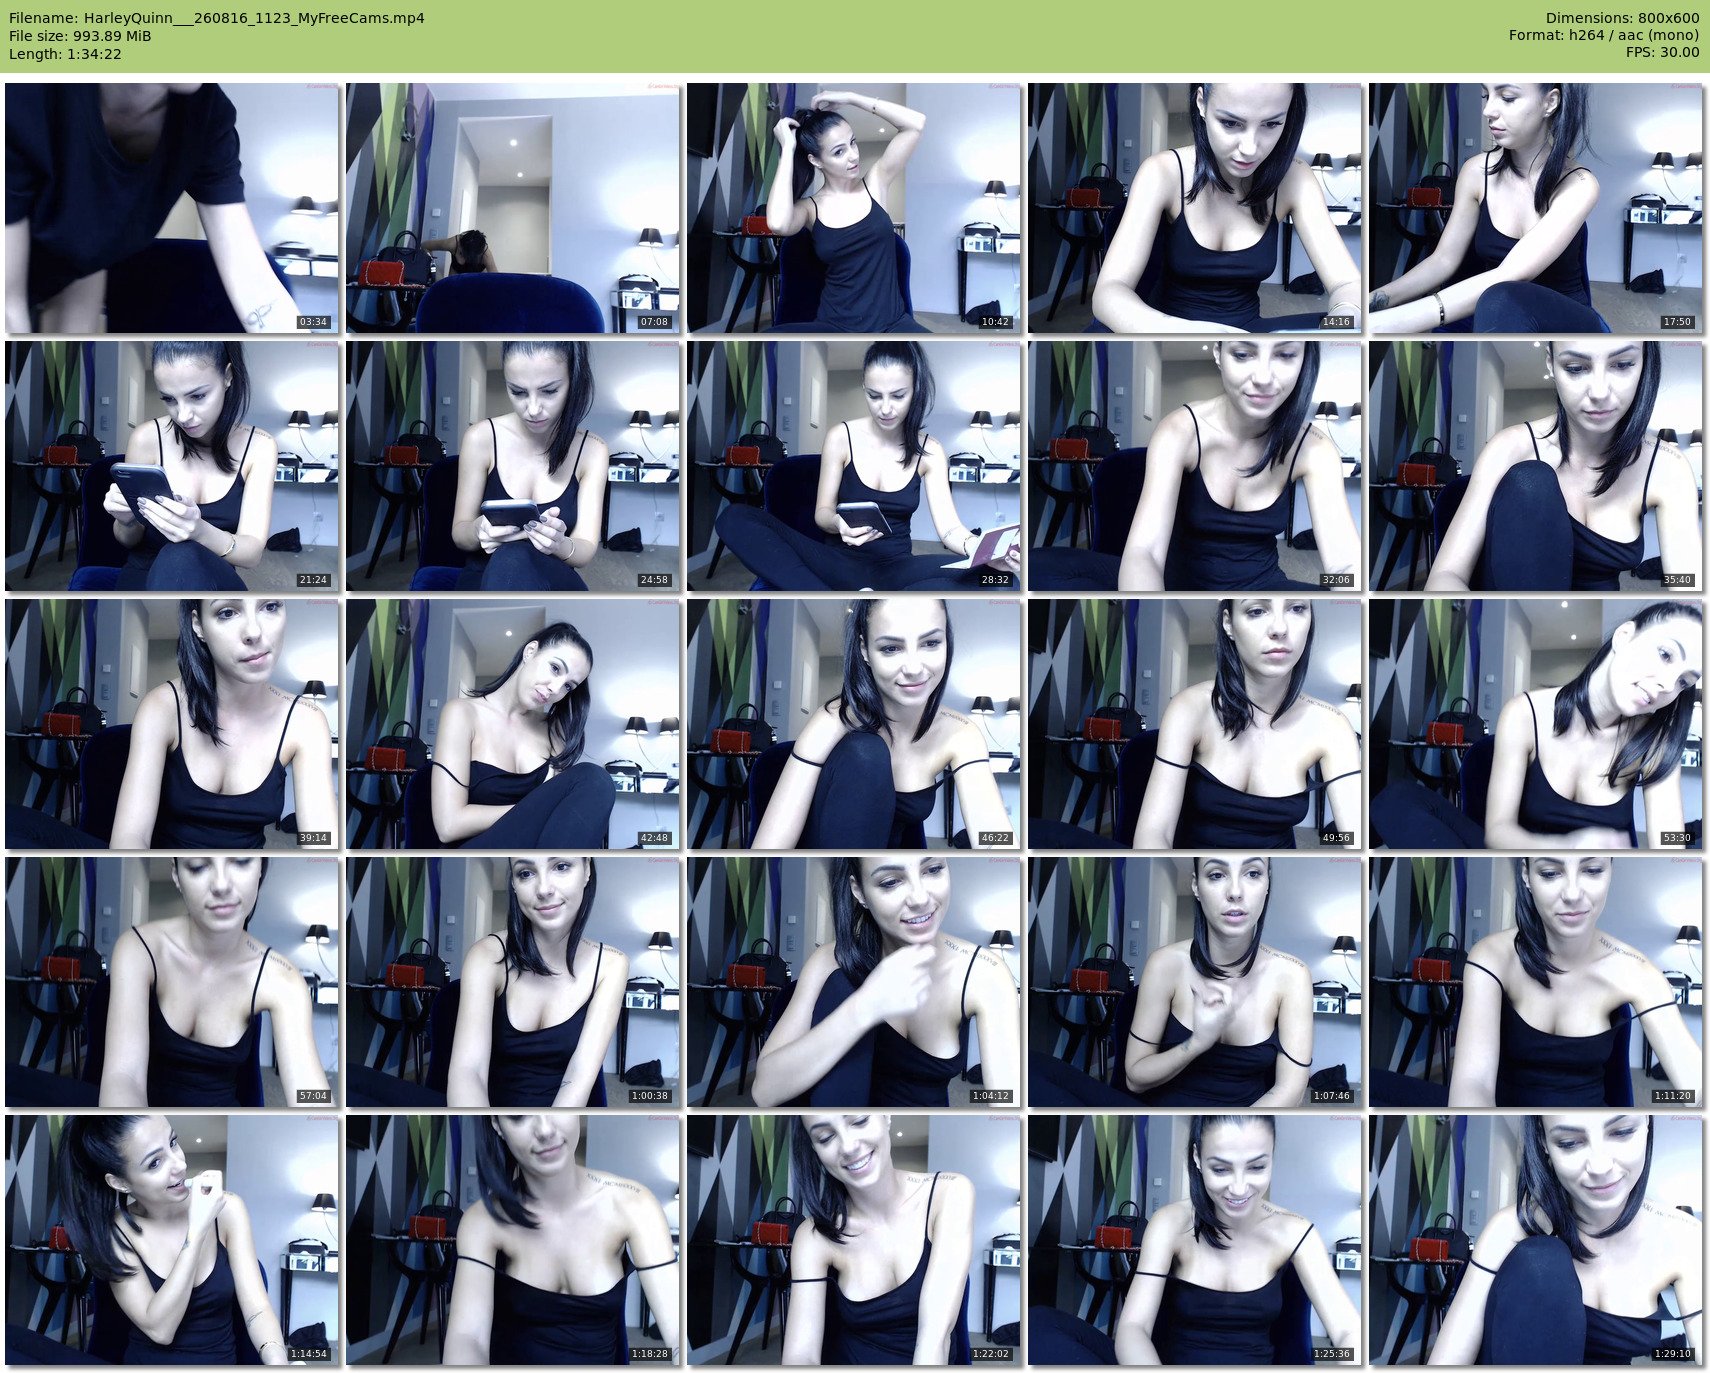The height and width of the screenshot is (1373, 1710).
Task: Open the thumbnail labeled 1:07:46
Action: [1195, 982]
